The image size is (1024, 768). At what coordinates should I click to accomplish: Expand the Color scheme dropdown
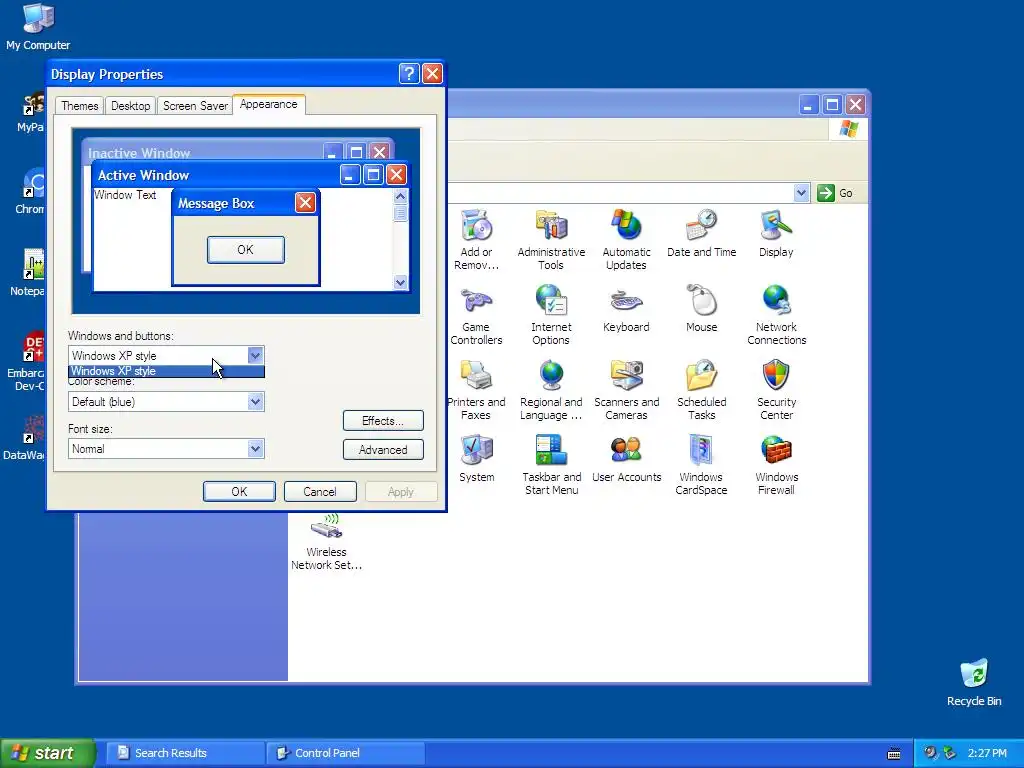255,402
